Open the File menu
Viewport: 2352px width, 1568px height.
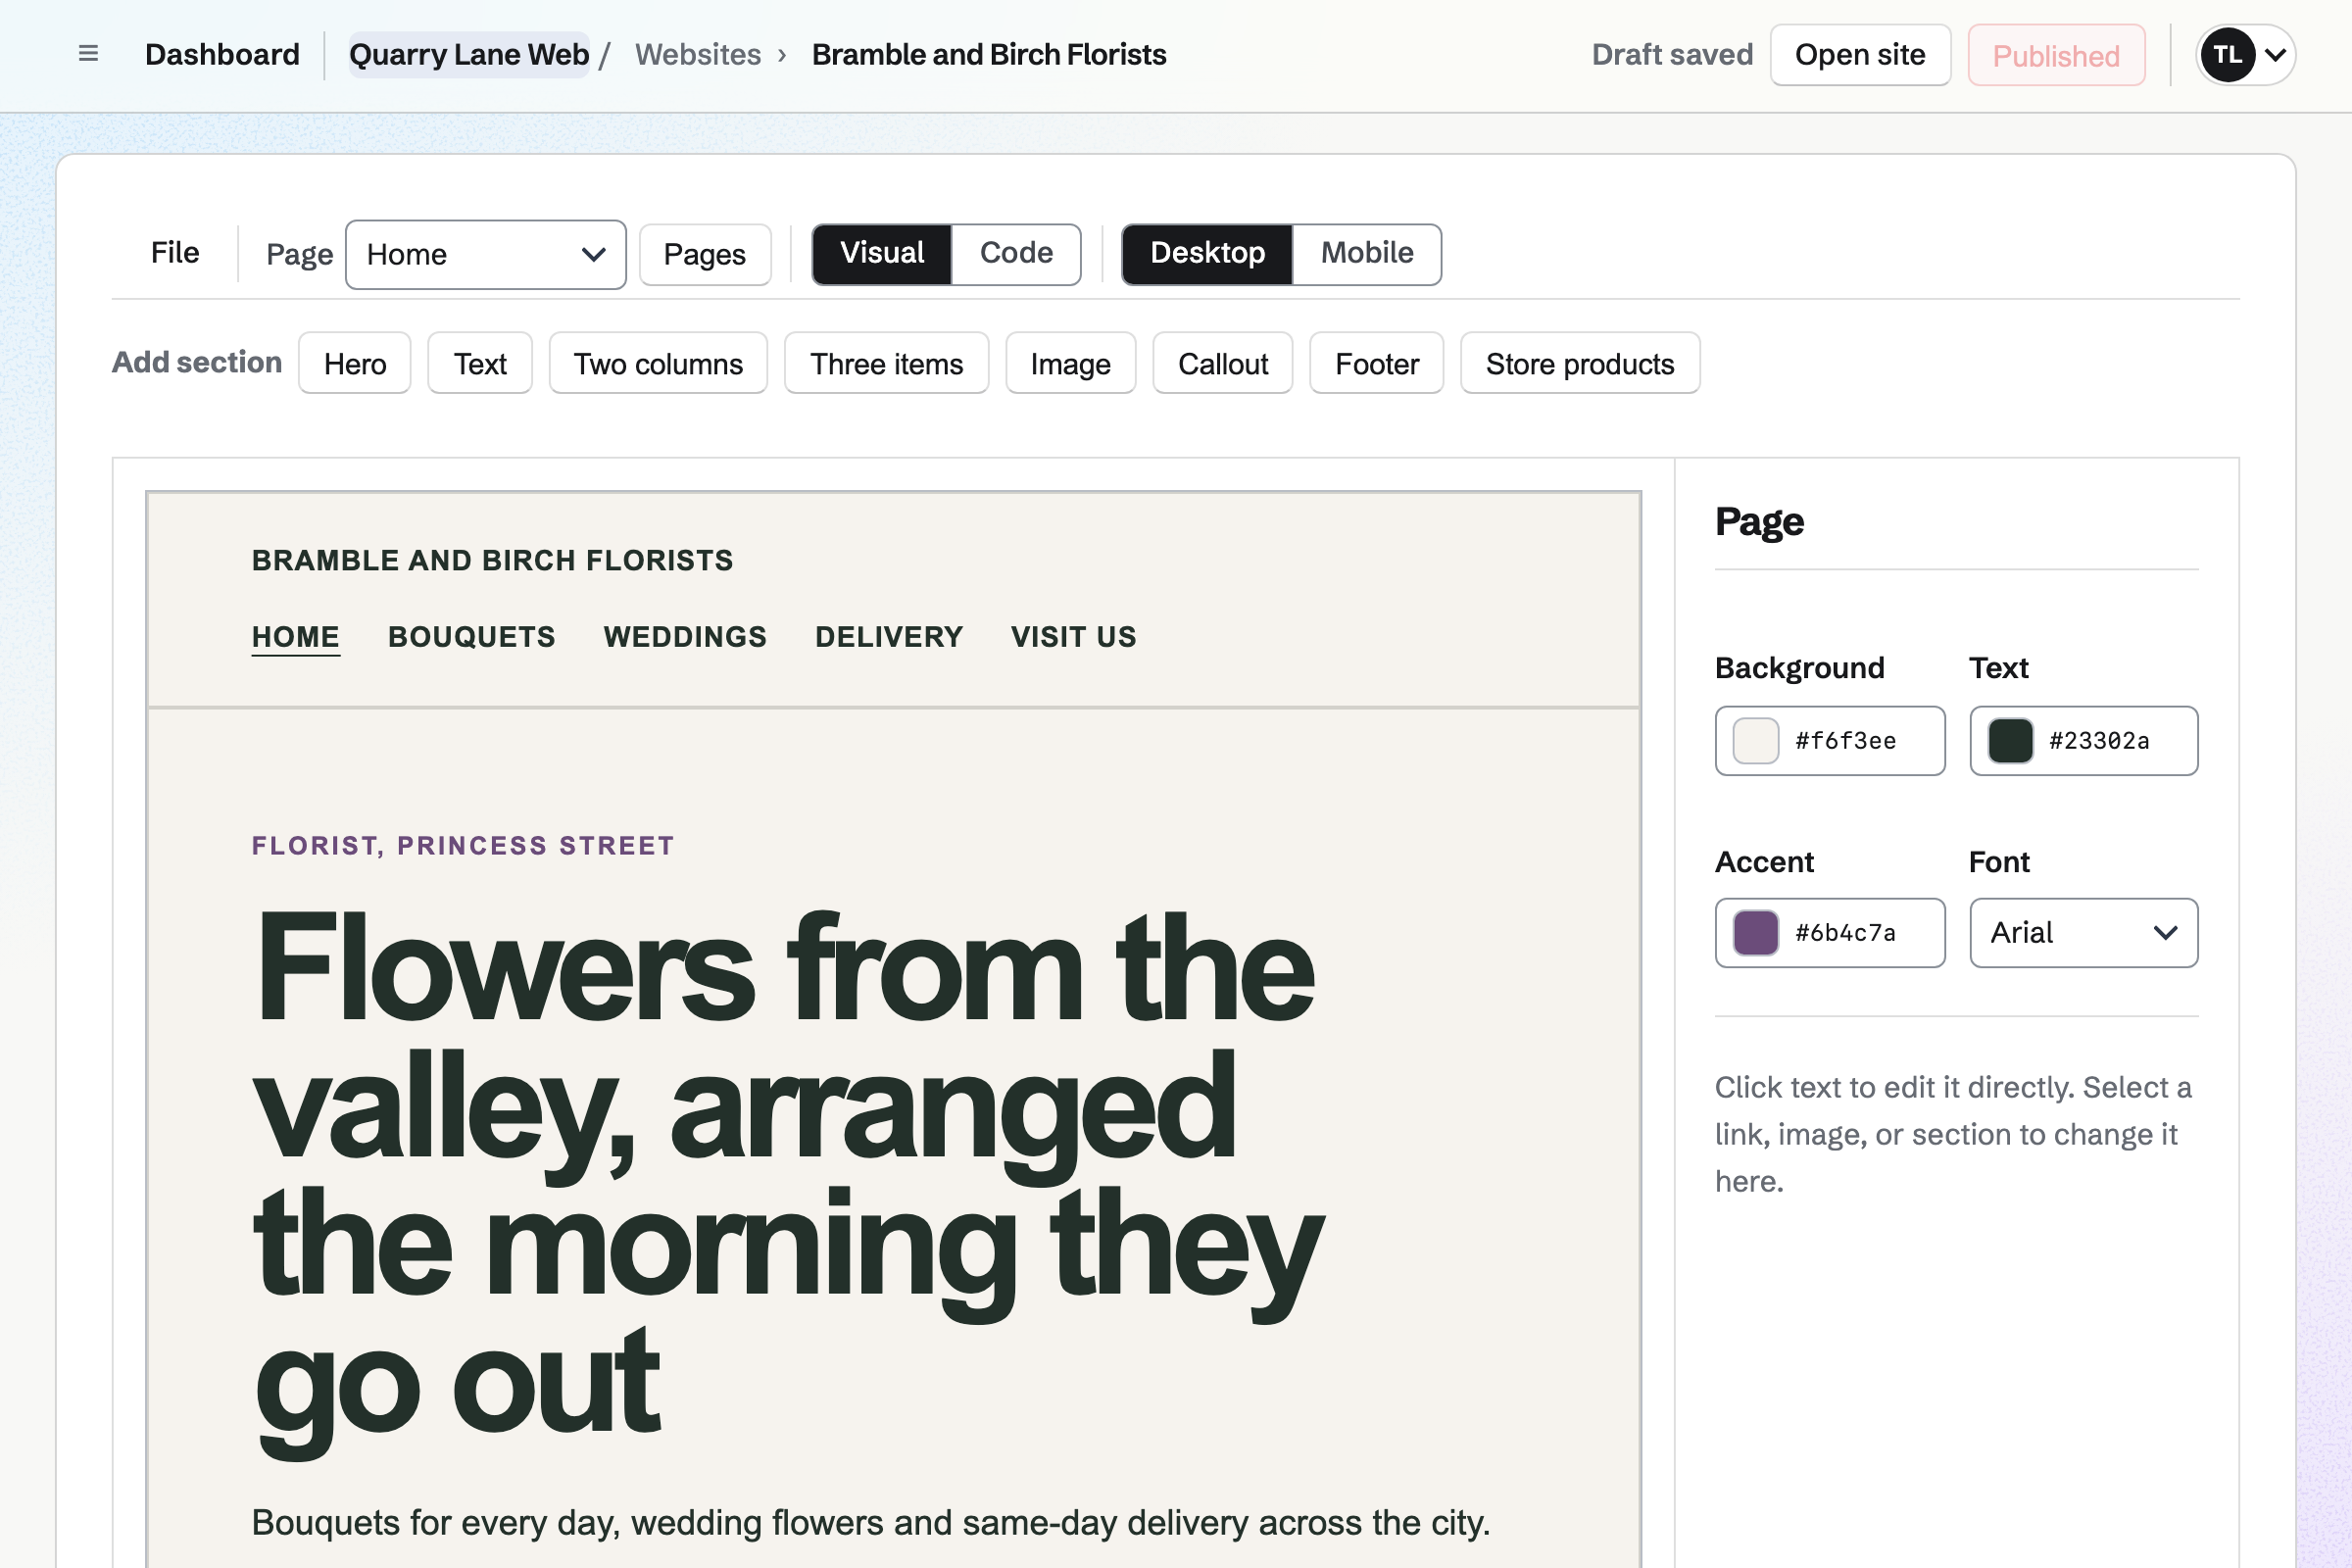coord(175,253)
